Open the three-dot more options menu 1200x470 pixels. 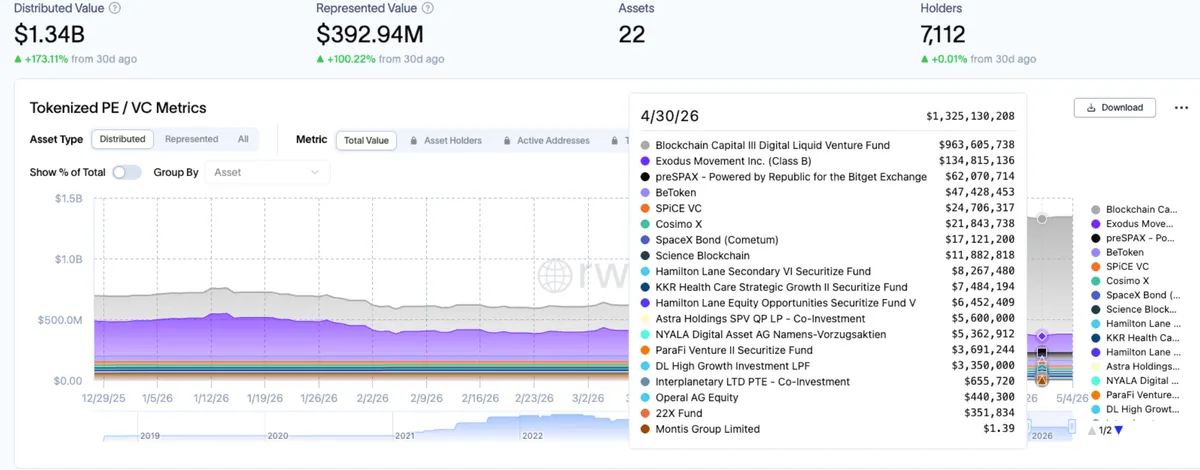coord(1181,107)
